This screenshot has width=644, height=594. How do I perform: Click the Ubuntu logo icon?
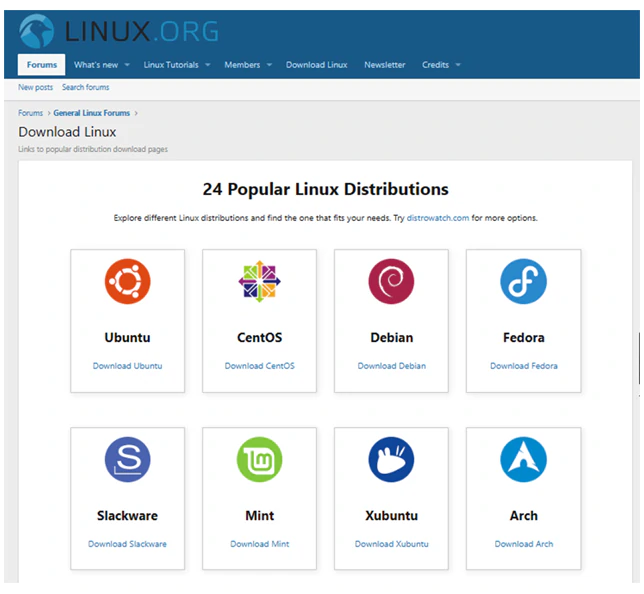point(127,281)
